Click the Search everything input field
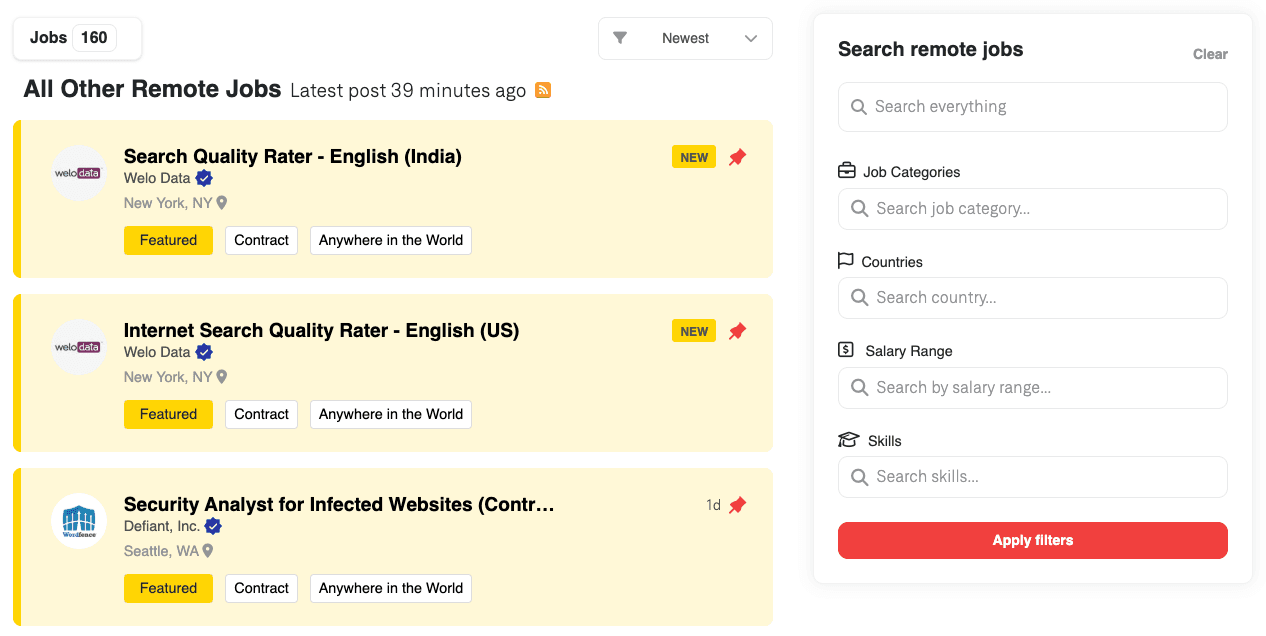 [1033, 107]
